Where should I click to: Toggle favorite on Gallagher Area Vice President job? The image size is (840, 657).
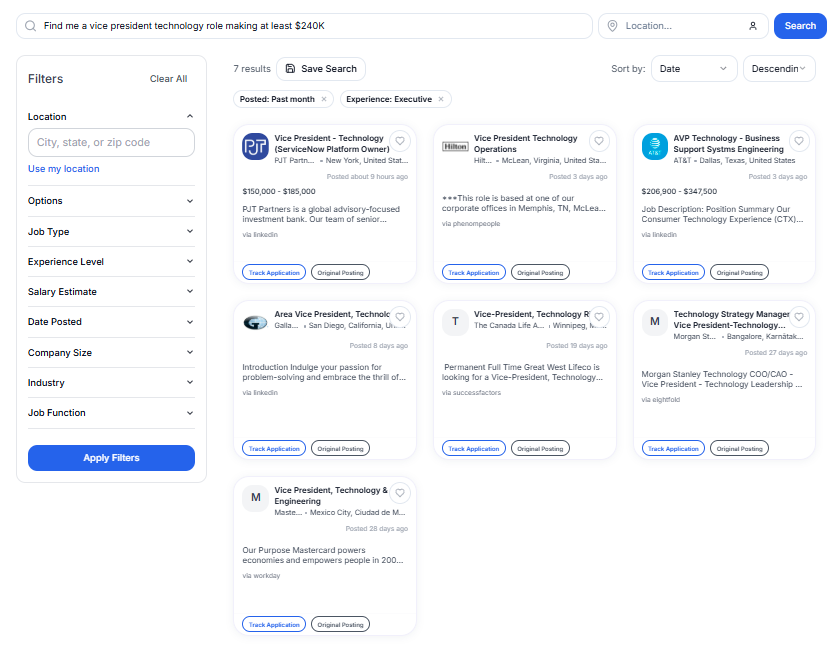coord(399,317)
